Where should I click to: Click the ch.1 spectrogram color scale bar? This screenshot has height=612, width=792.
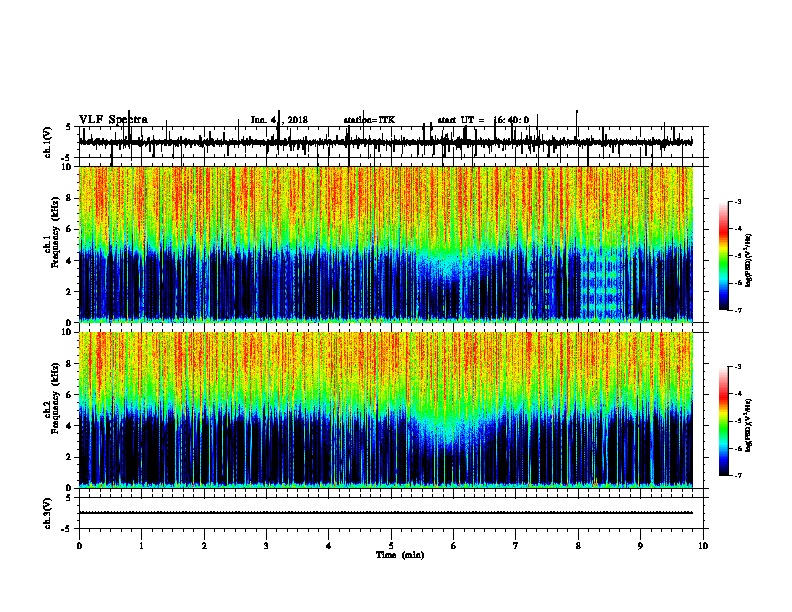pyautogui.click(x=723, y=256)
